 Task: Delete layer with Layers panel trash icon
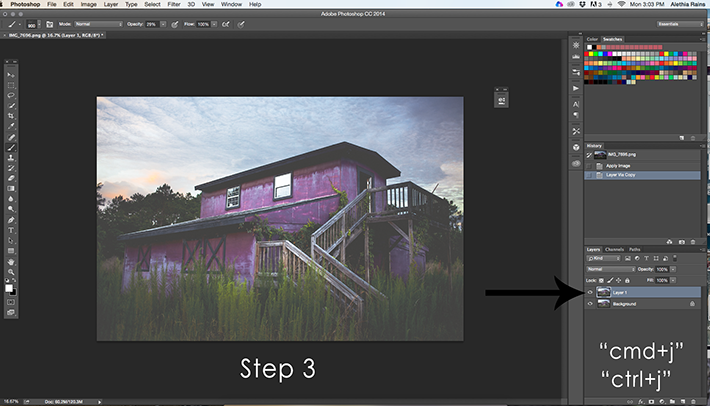(x=693, y=401)
